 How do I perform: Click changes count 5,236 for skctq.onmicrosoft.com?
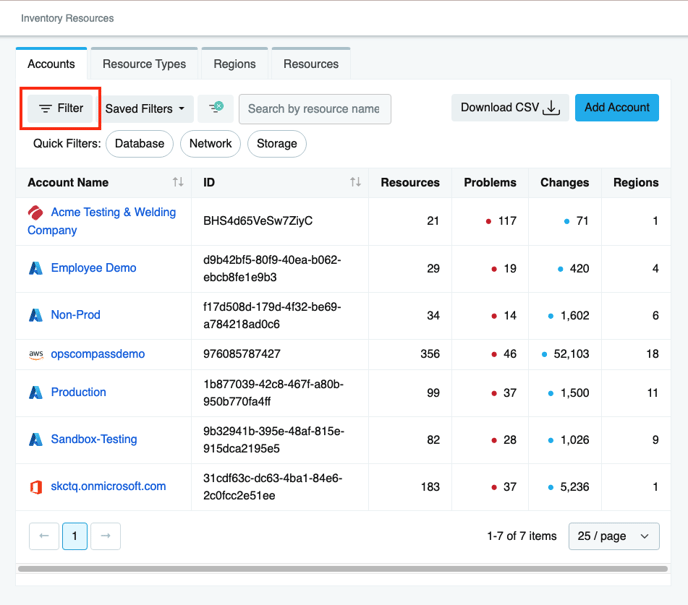[575, 487]
